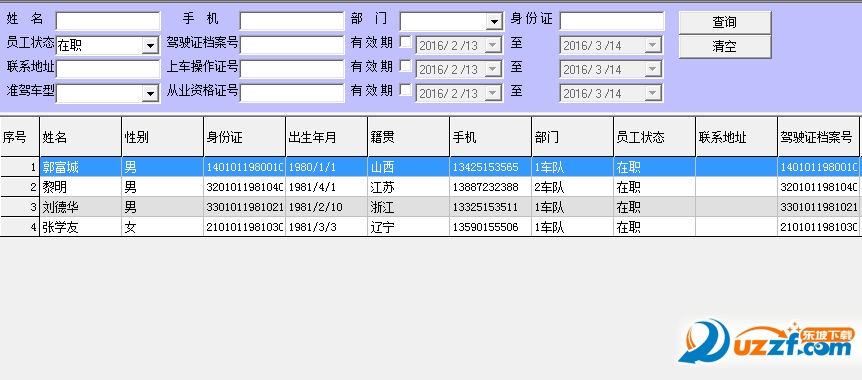Click the 出生年月 column header
862x380 pixels.
click(327, 137)
